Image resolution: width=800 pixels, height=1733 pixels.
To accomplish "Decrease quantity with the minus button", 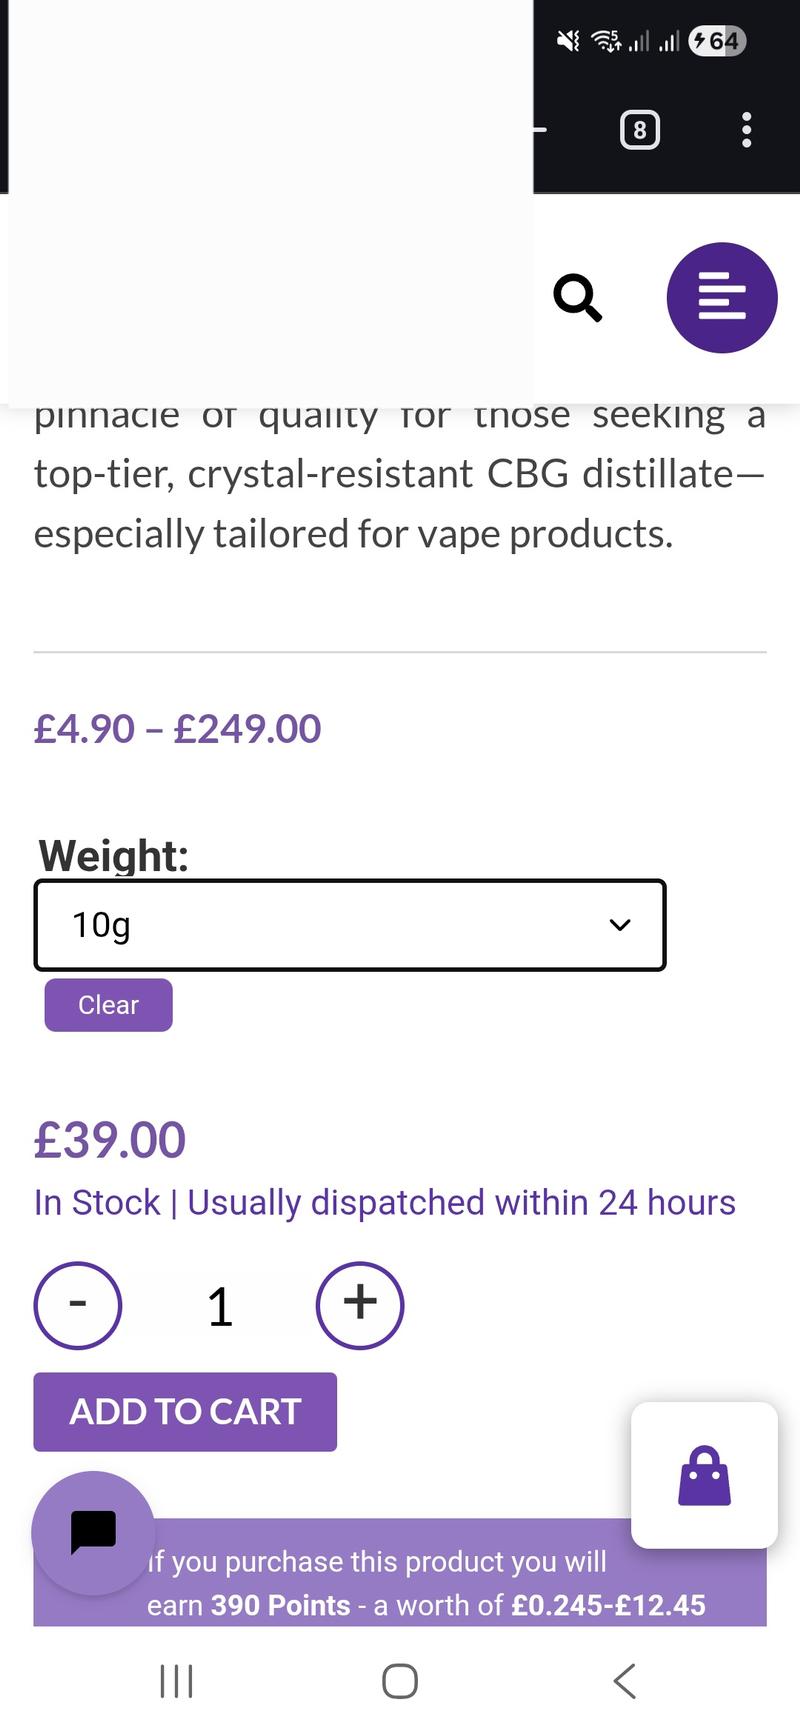I will point(78,1305).
